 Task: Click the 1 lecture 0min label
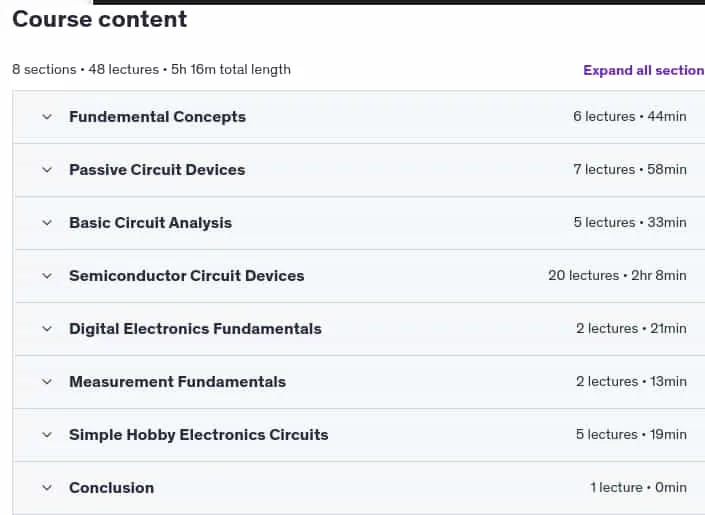[x=638, y=488]
